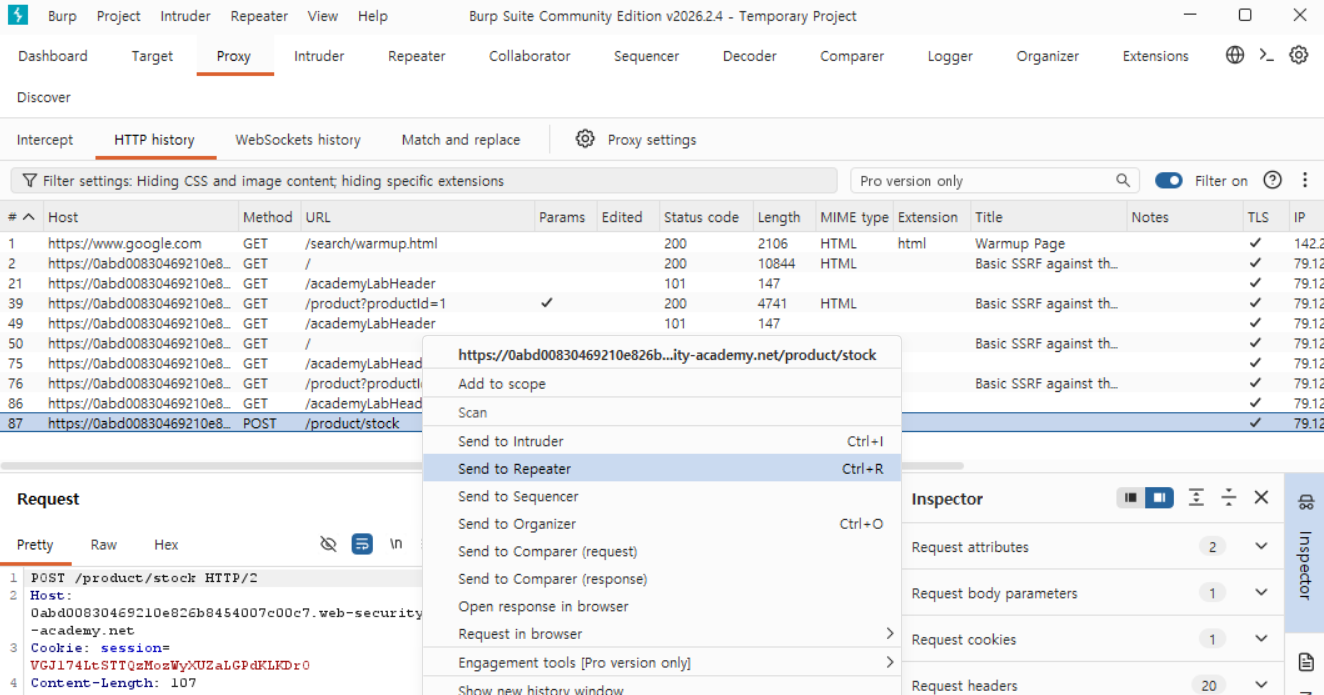Screen dimensions: 1324x695
Task: Select Add to scope in context menu
Action: coord(662,384)
